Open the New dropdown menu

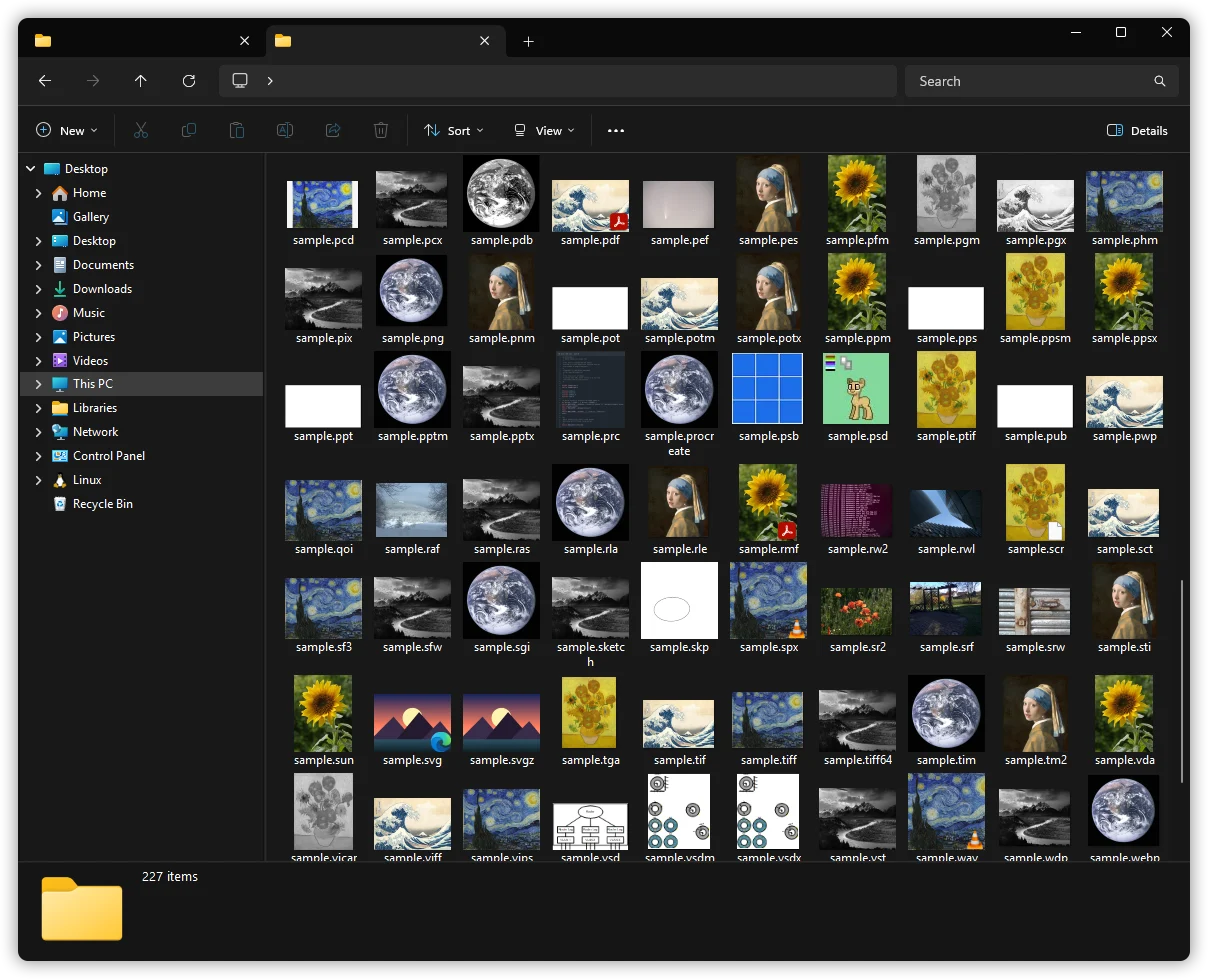point(67,131)
